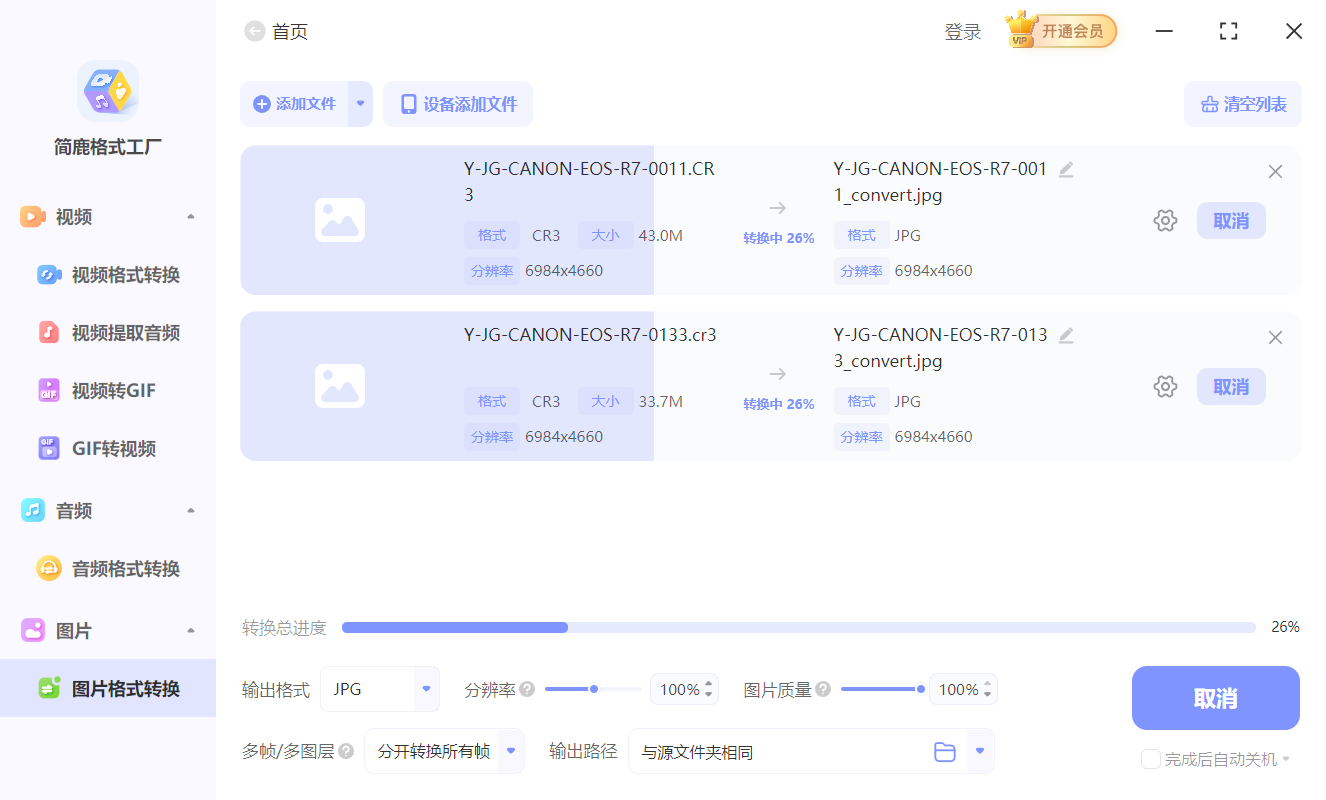
Task: Click the help icon beside 分辨率 slider
Action: coord(527,689)
